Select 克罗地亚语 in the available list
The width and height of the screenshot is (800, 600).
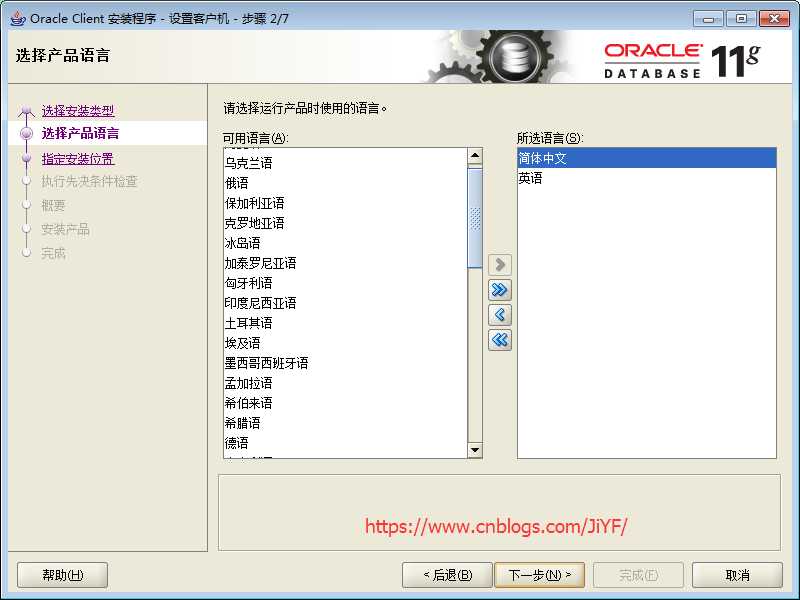click(x=345, y=223)
